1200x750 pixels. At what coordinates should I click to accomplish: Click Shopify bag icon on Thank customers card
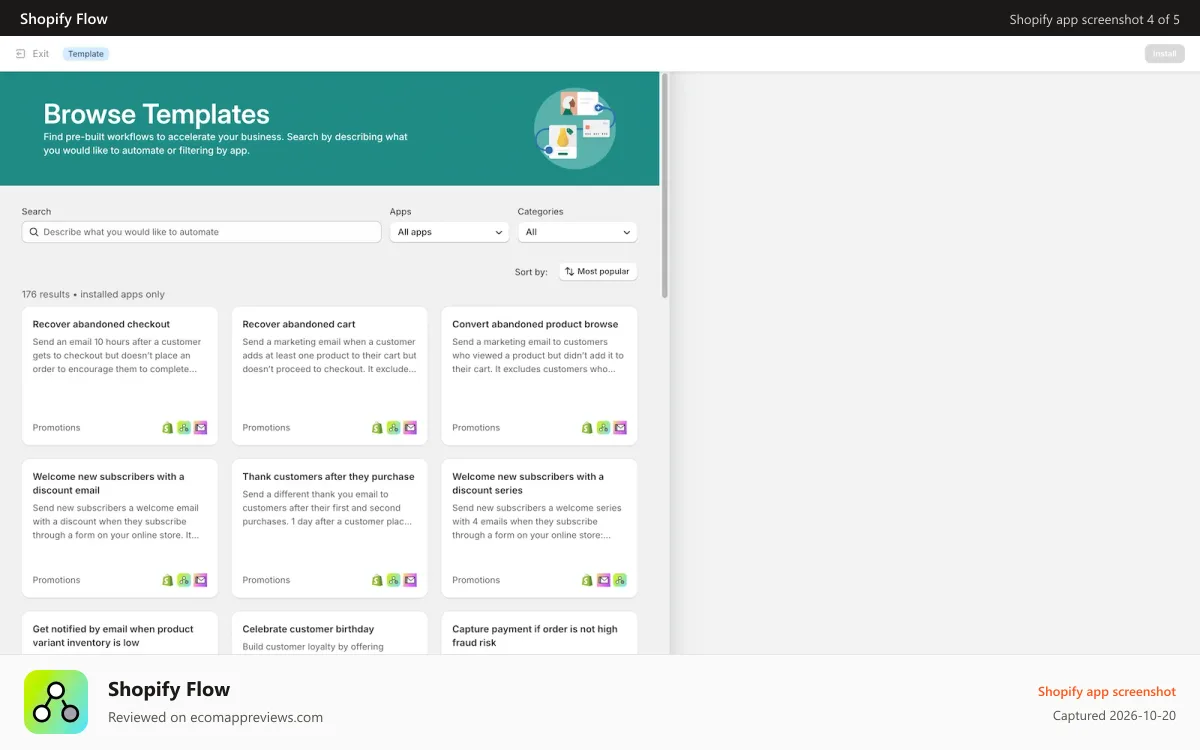point(377,580)
